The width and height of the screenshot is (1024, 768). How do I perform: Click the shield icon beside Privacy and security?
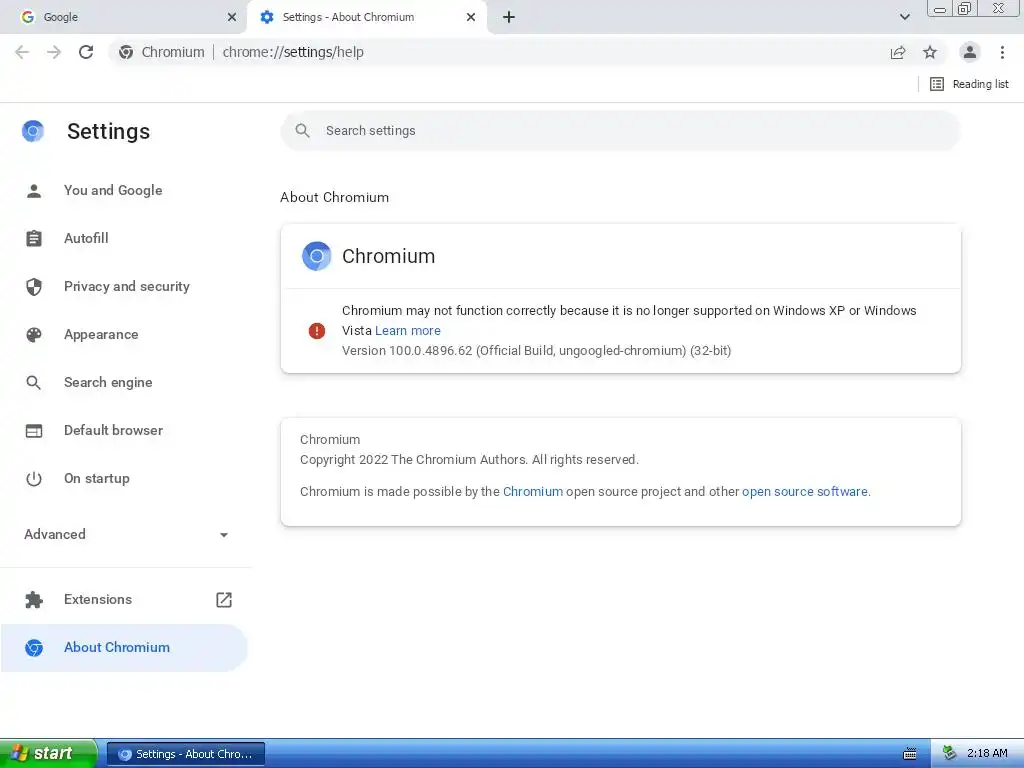(x=33, y=287)
